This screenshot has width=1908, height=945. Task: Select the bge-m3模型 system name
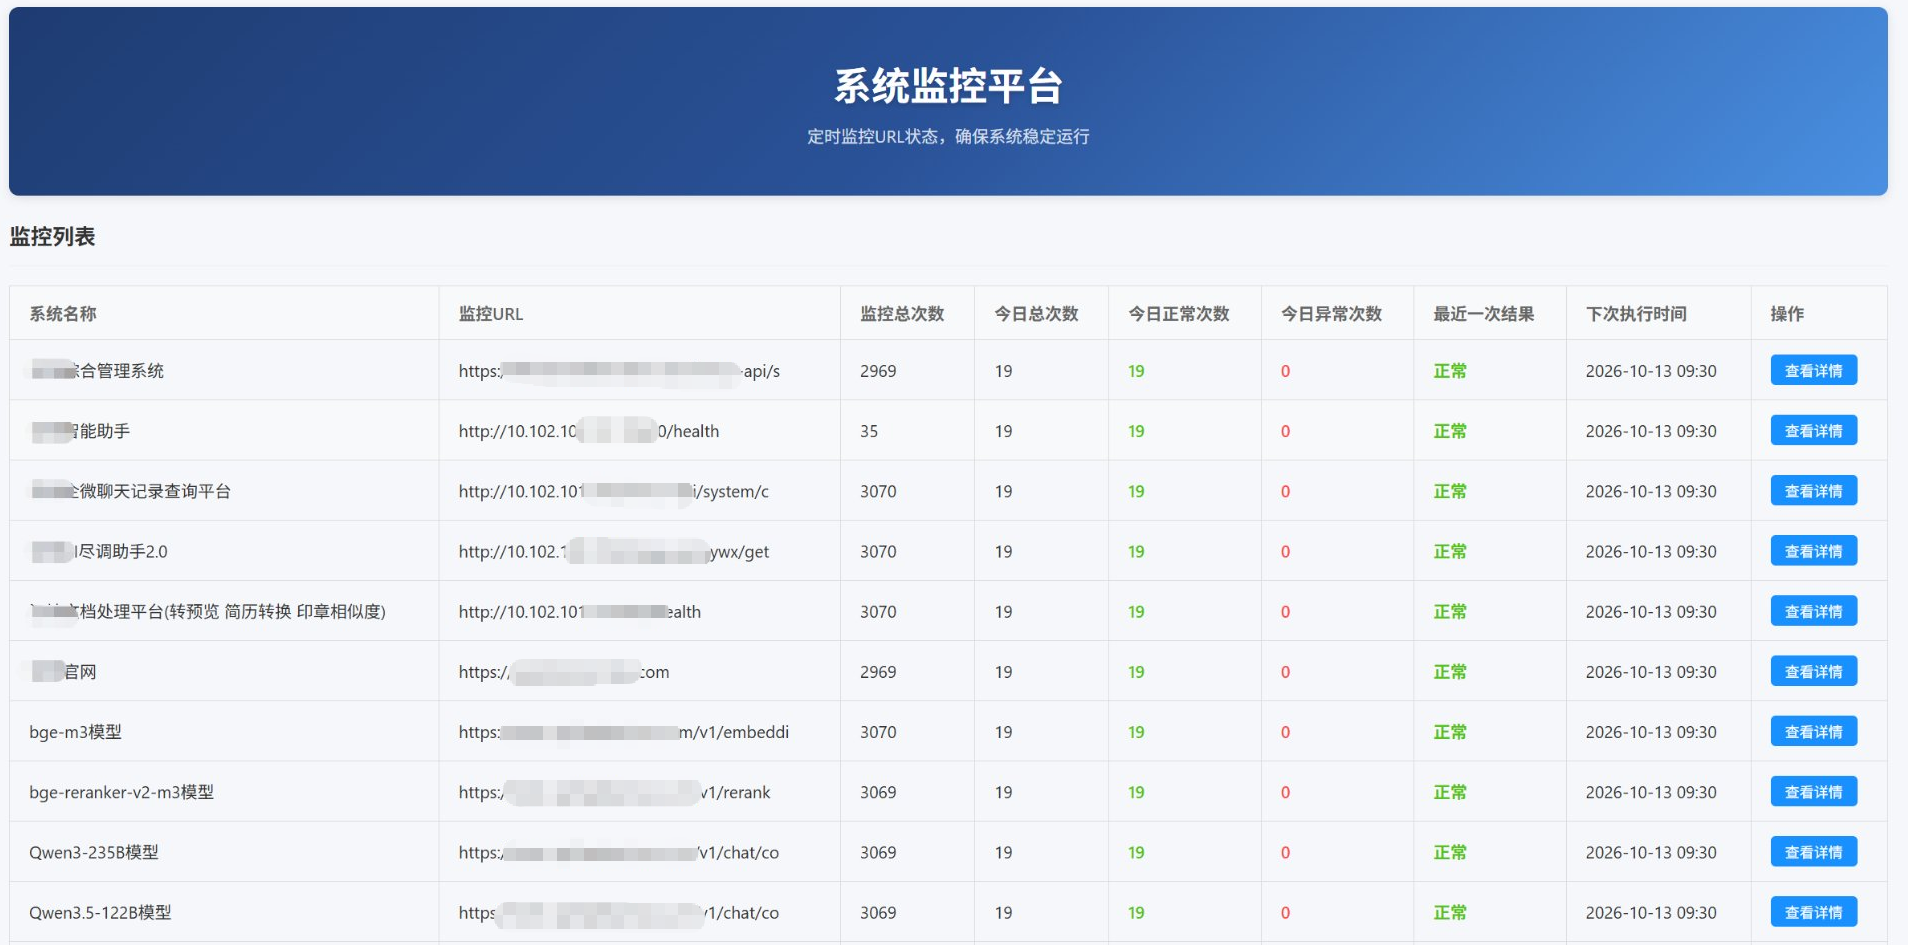click(76, 732)
